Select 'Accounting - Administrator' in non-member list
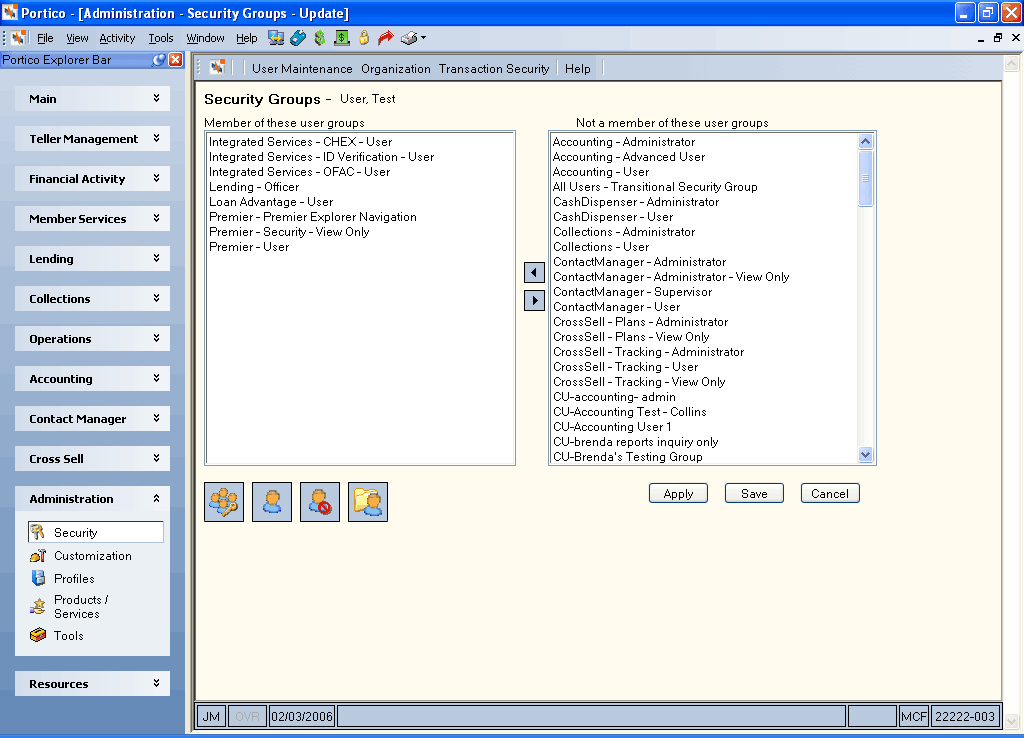Screen dimensions: 1024x738 624,142
